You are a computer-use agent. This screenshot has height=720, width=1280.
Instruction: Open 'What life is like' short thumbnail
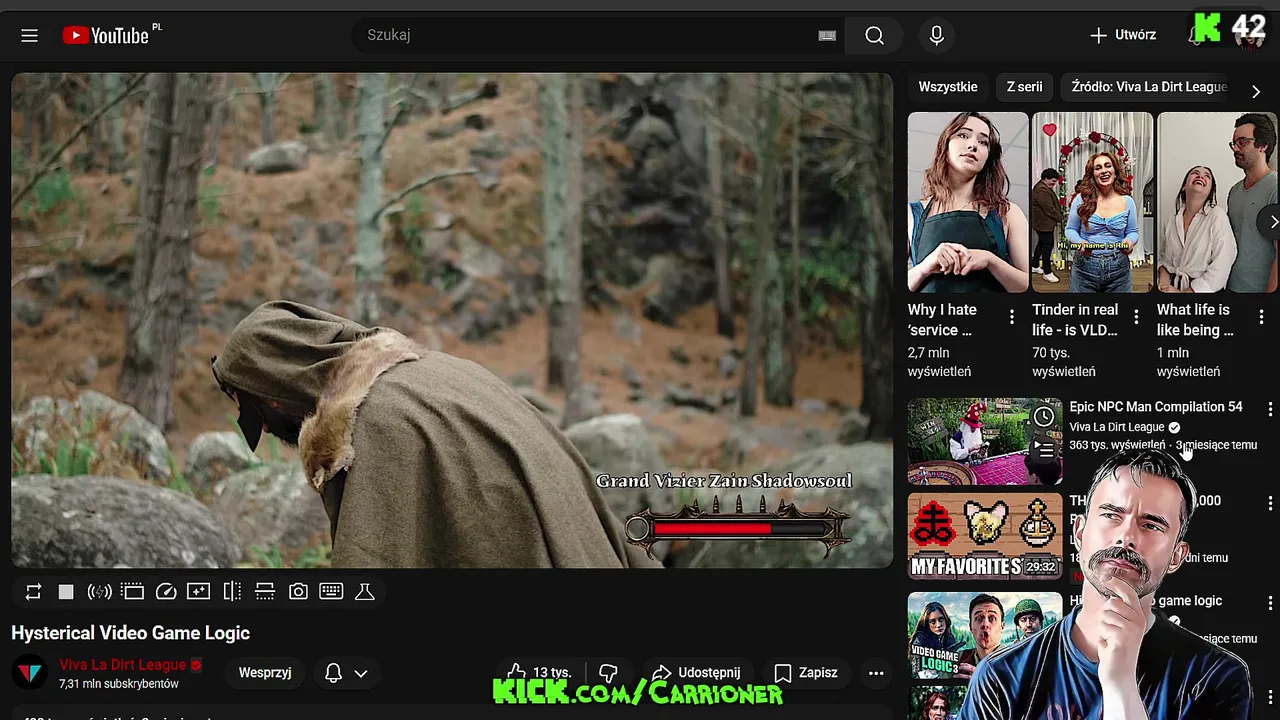pyautogui.click(x=1217, y=202)
